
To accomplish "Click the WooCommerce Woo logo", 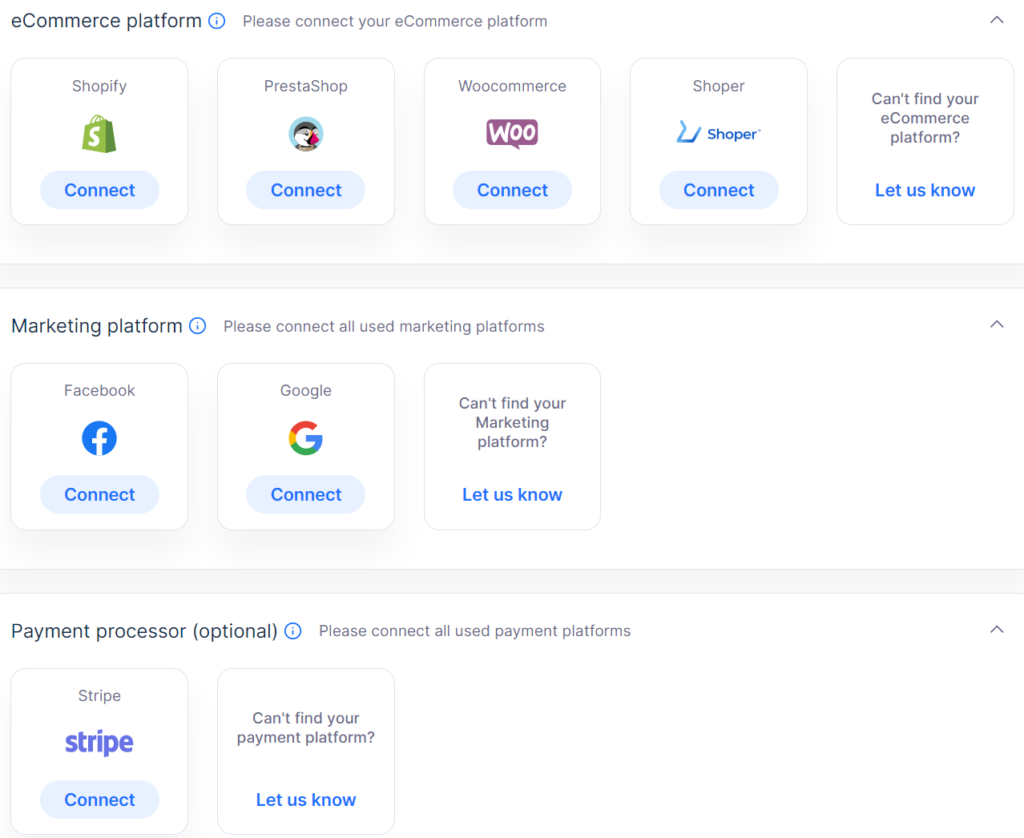I will (512, 134).
